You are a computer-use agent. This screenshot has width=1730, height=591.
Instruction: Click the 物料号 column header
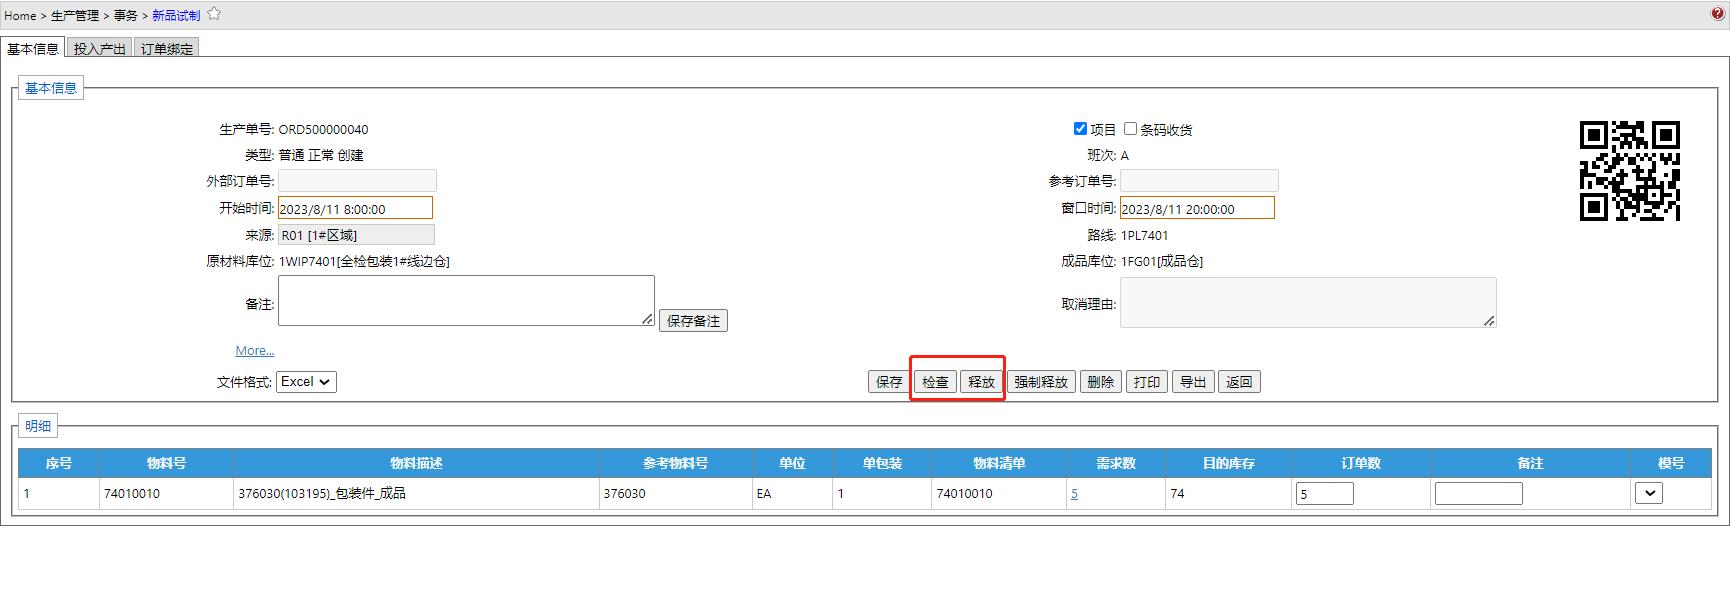tap(166, 463)
